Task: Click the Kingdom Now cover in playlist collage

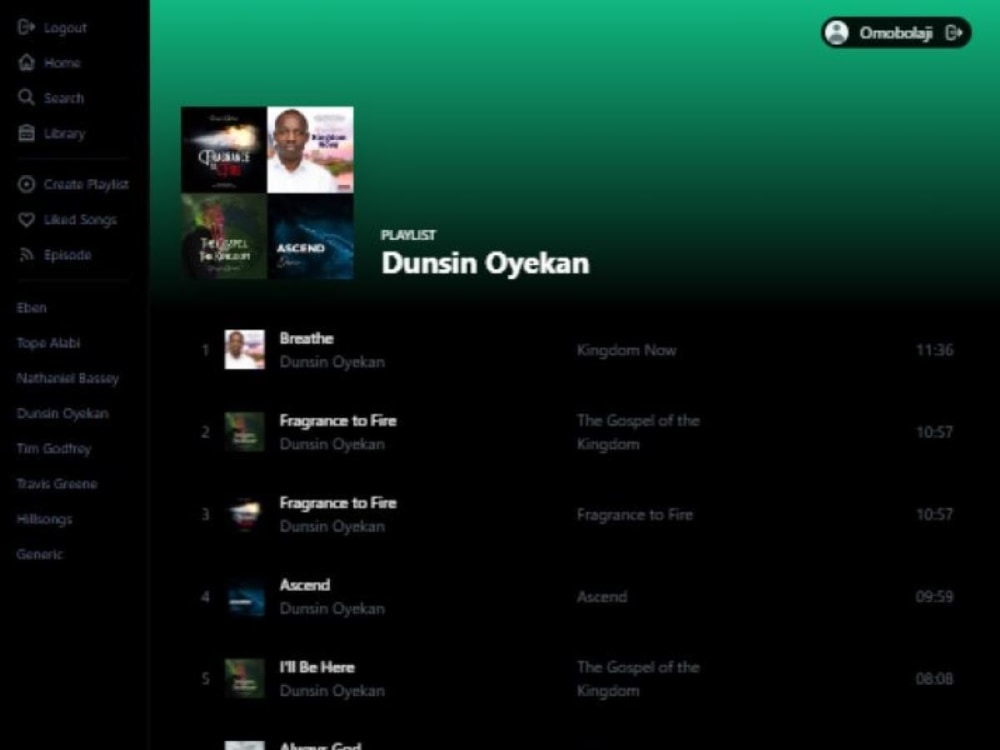Action: coord(310,150)
